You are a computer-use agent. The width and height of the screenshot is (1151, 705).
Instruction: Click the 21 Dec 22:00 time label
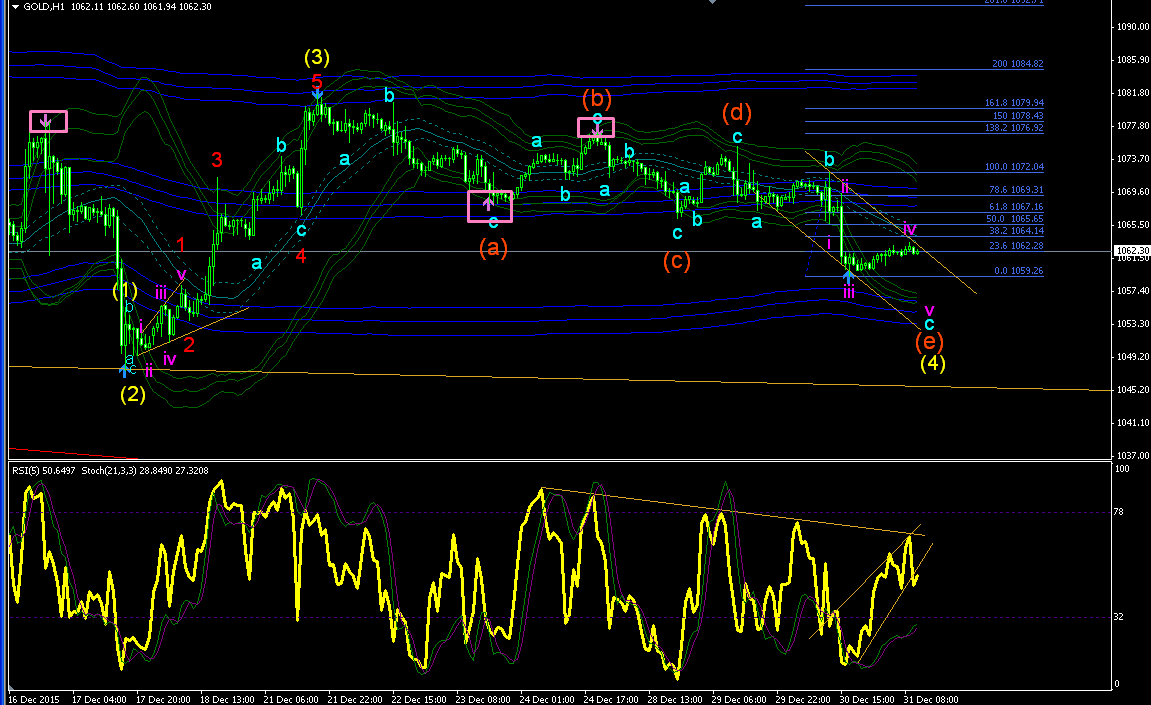click(x=355, y=699)
